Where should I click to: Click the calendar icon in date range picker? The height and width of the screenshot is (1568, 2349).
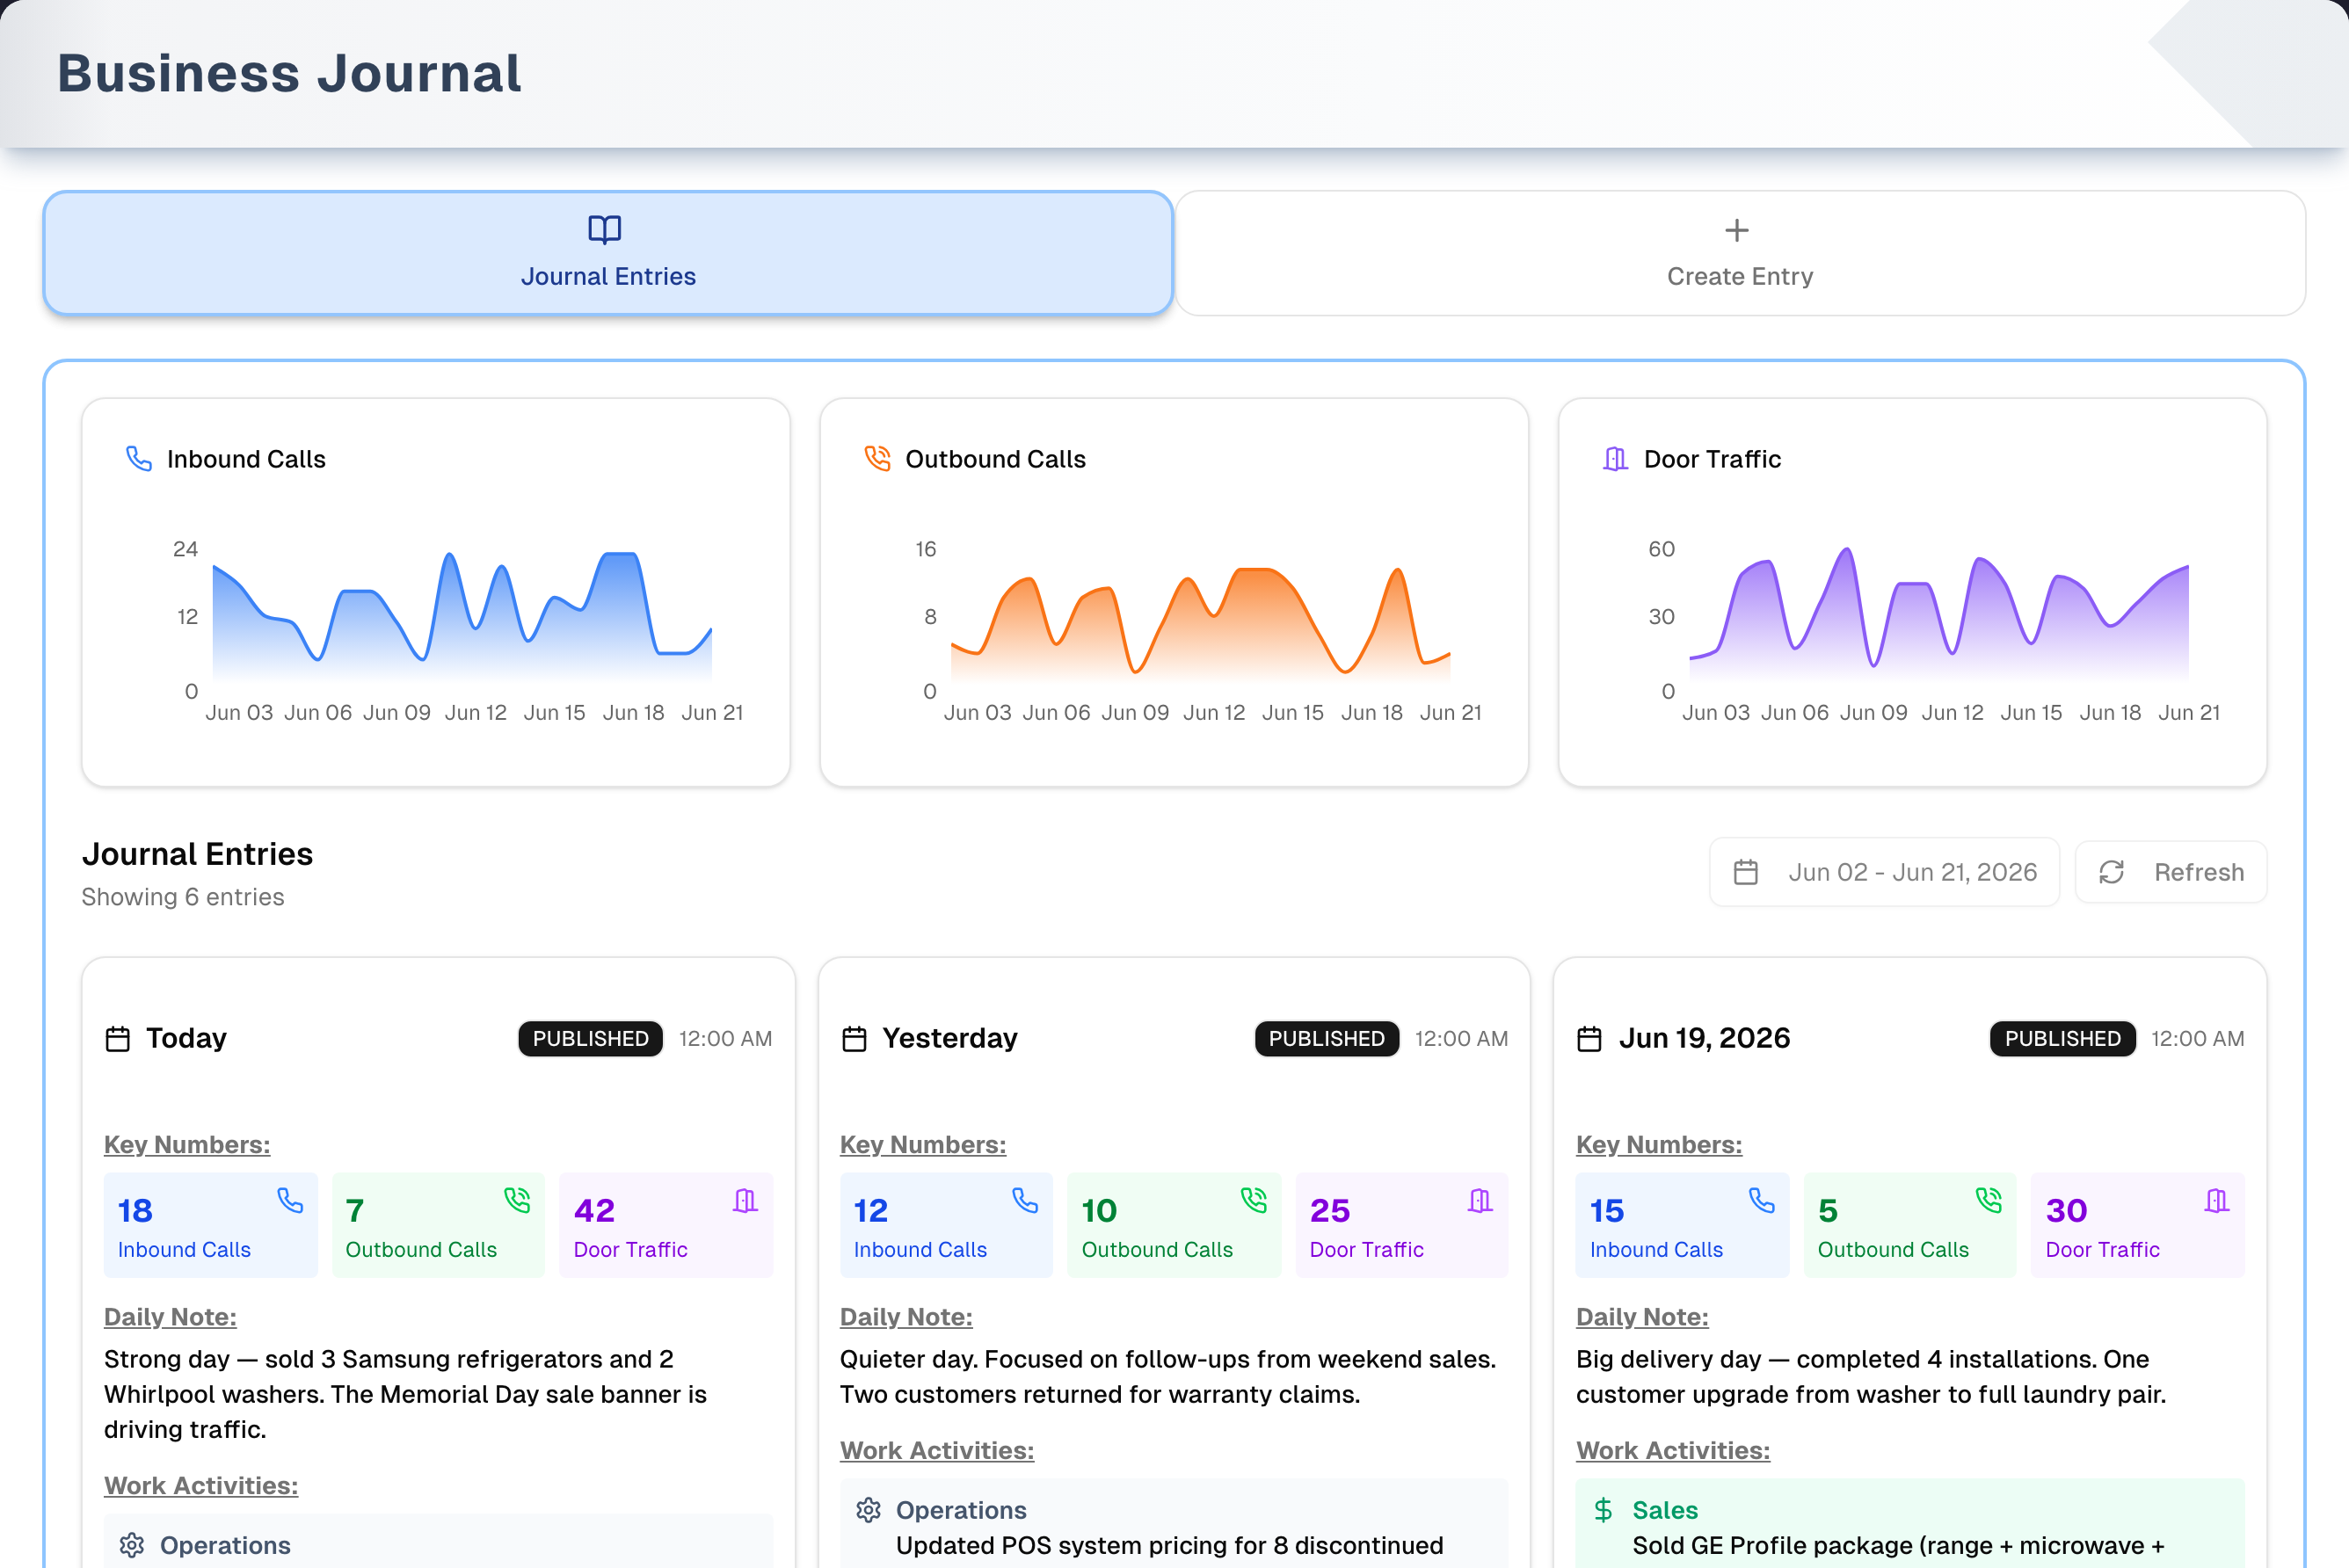(x=1746, y=872)
